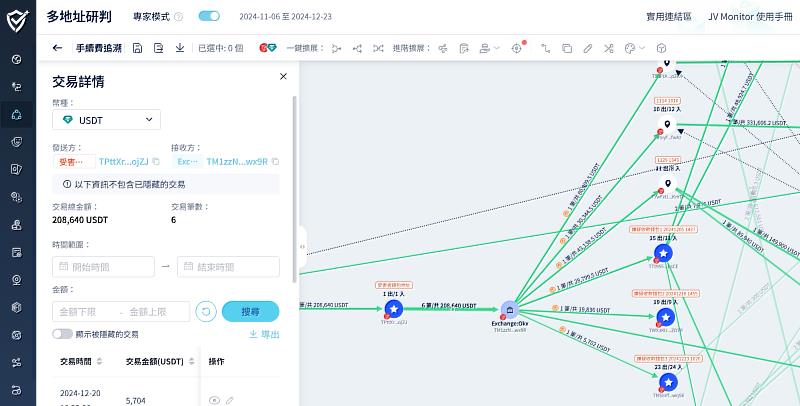Click the save diskette toolbar icon
The height and width of the screenshot is (406, 800).
tap(137, 48)
